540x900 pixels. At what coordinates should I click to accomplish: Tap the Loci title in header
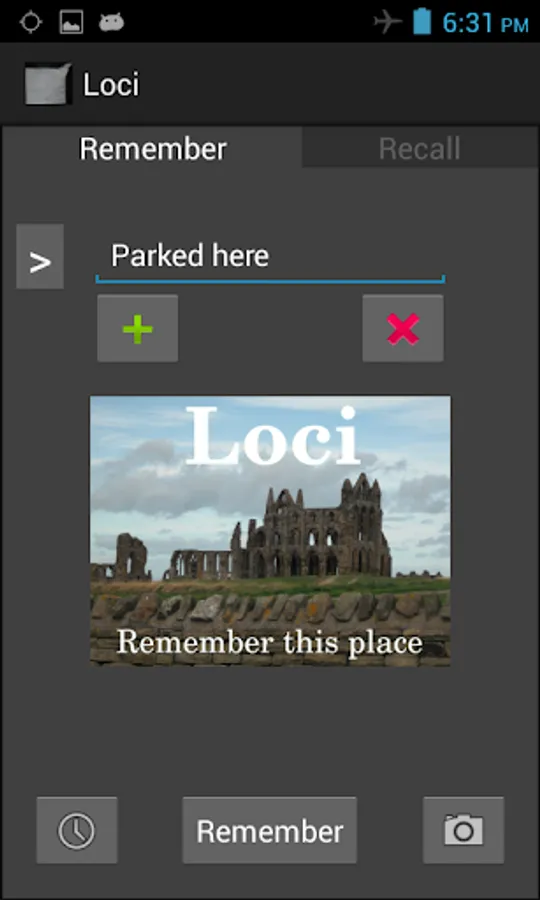click(x=111, y=85)
